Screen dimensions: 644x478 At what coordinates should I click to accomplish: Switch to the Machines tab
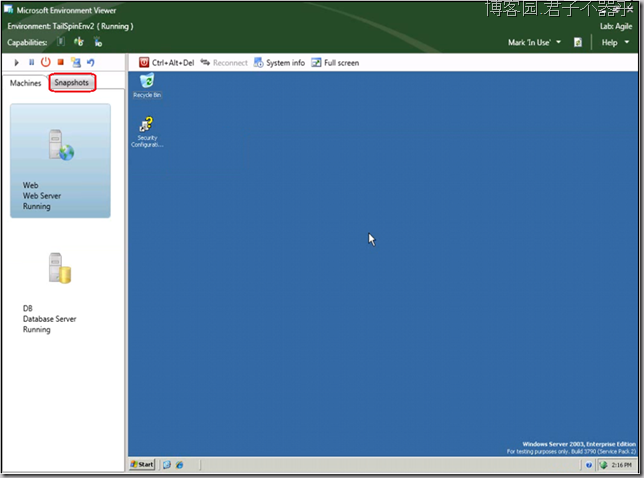click(x=25, y=83)
